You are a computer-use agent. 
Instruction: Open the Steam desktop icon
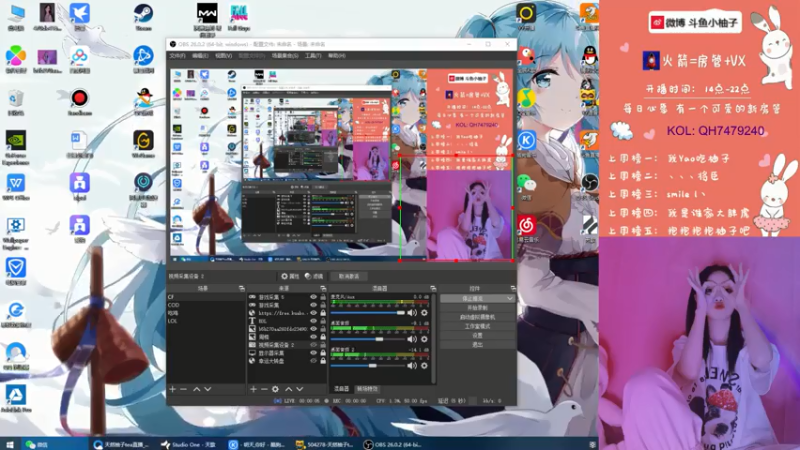pos(143,17)
